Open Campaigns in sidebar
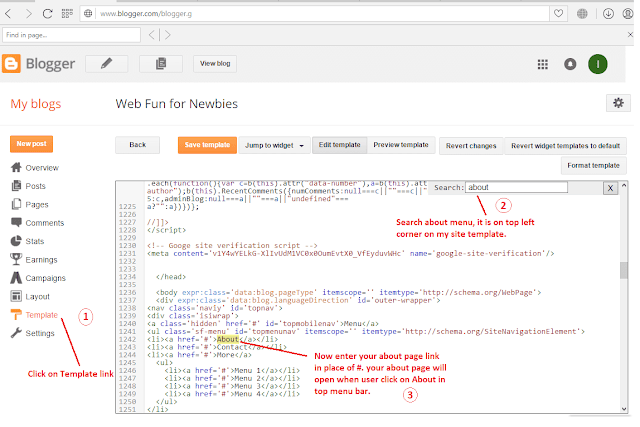Viewport: 640px width, 427px height. click(45, 278)
